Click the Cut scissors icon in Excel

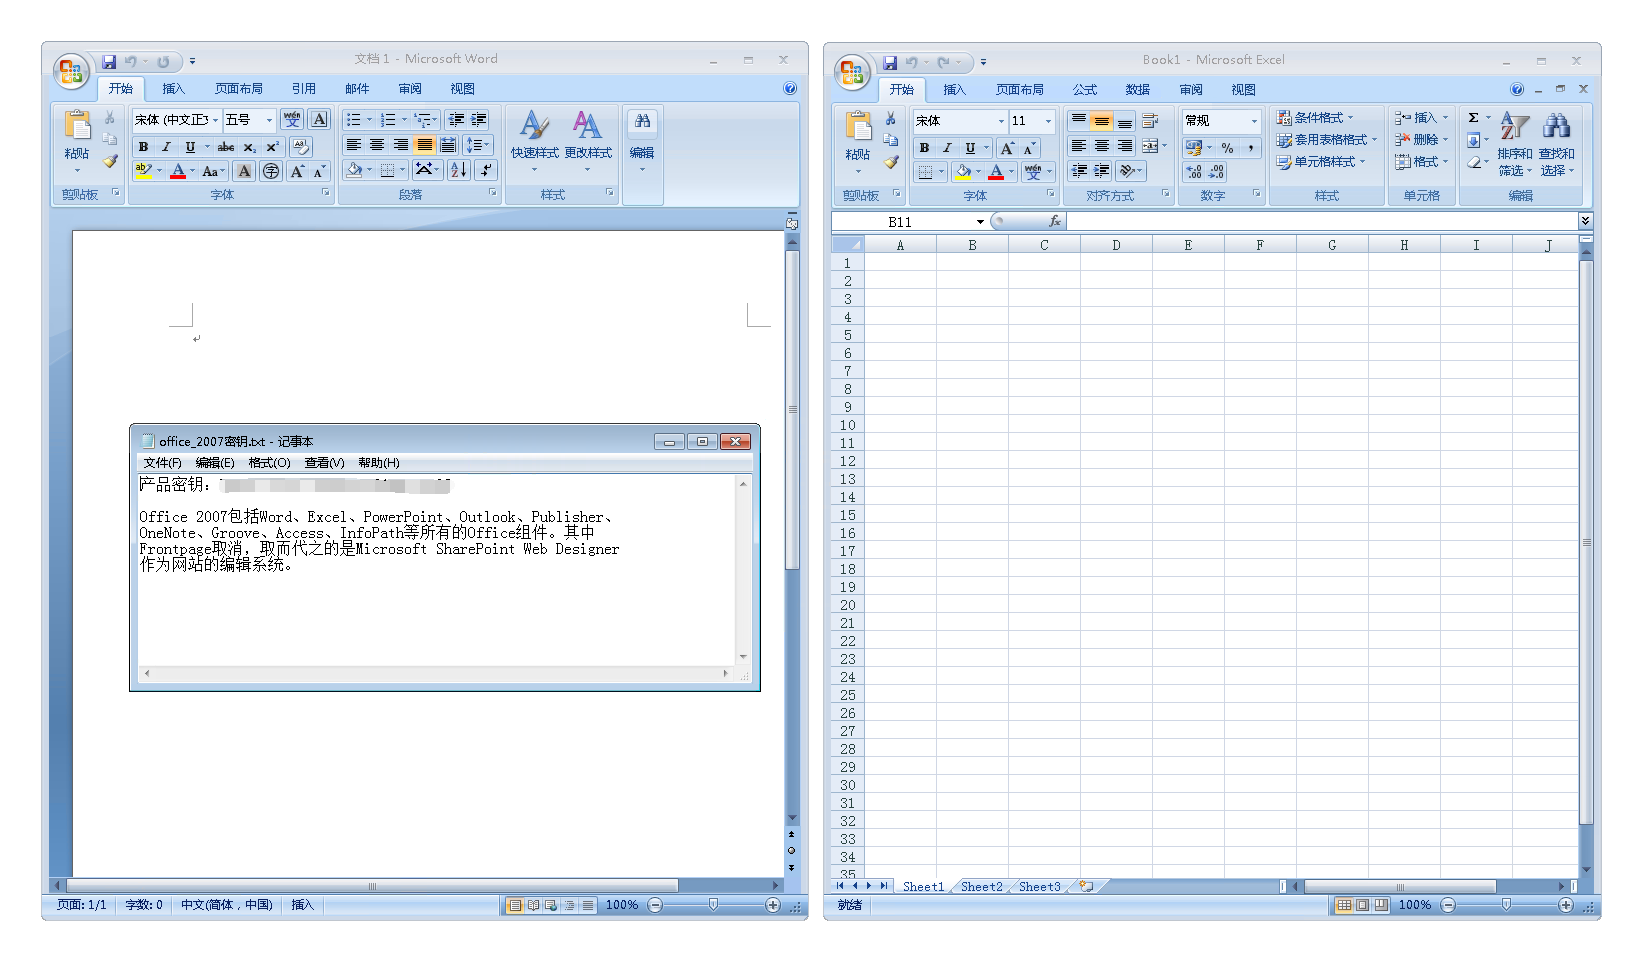pyautogui.click(x=890, y=119)
